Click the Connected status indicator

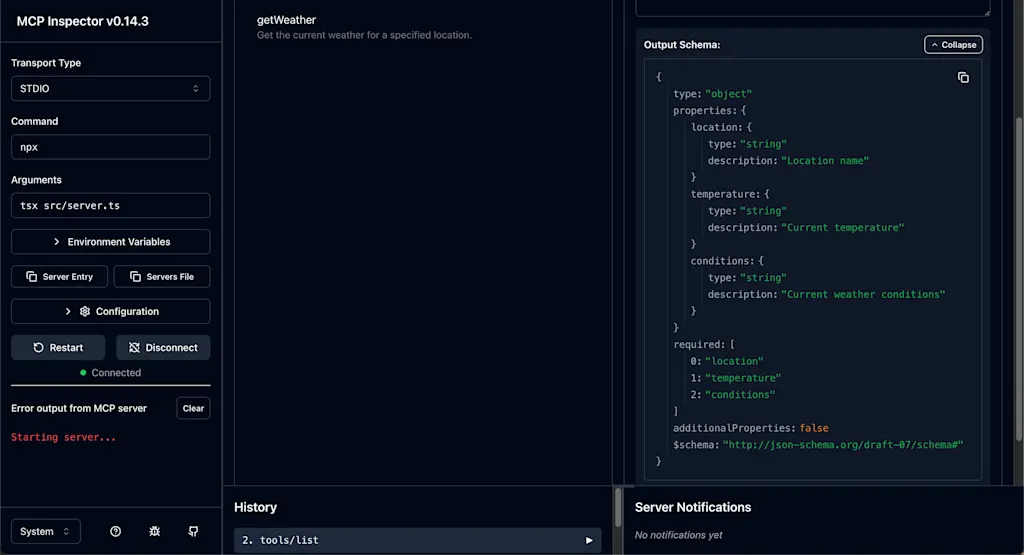(110, 373)
